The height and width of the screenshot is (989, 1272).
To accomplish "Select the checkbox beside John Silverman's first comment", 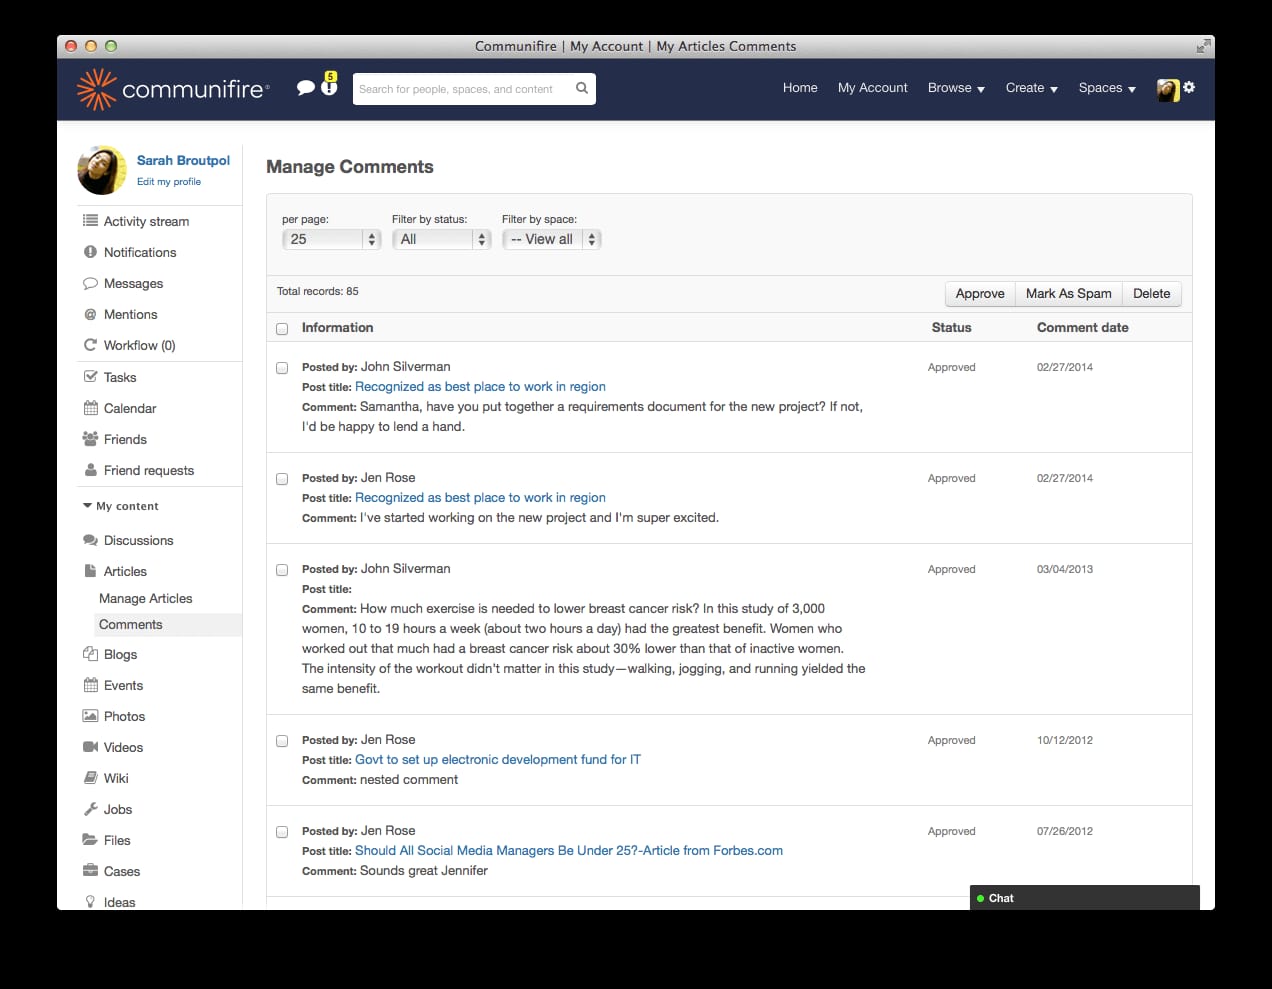I will 281,367.
